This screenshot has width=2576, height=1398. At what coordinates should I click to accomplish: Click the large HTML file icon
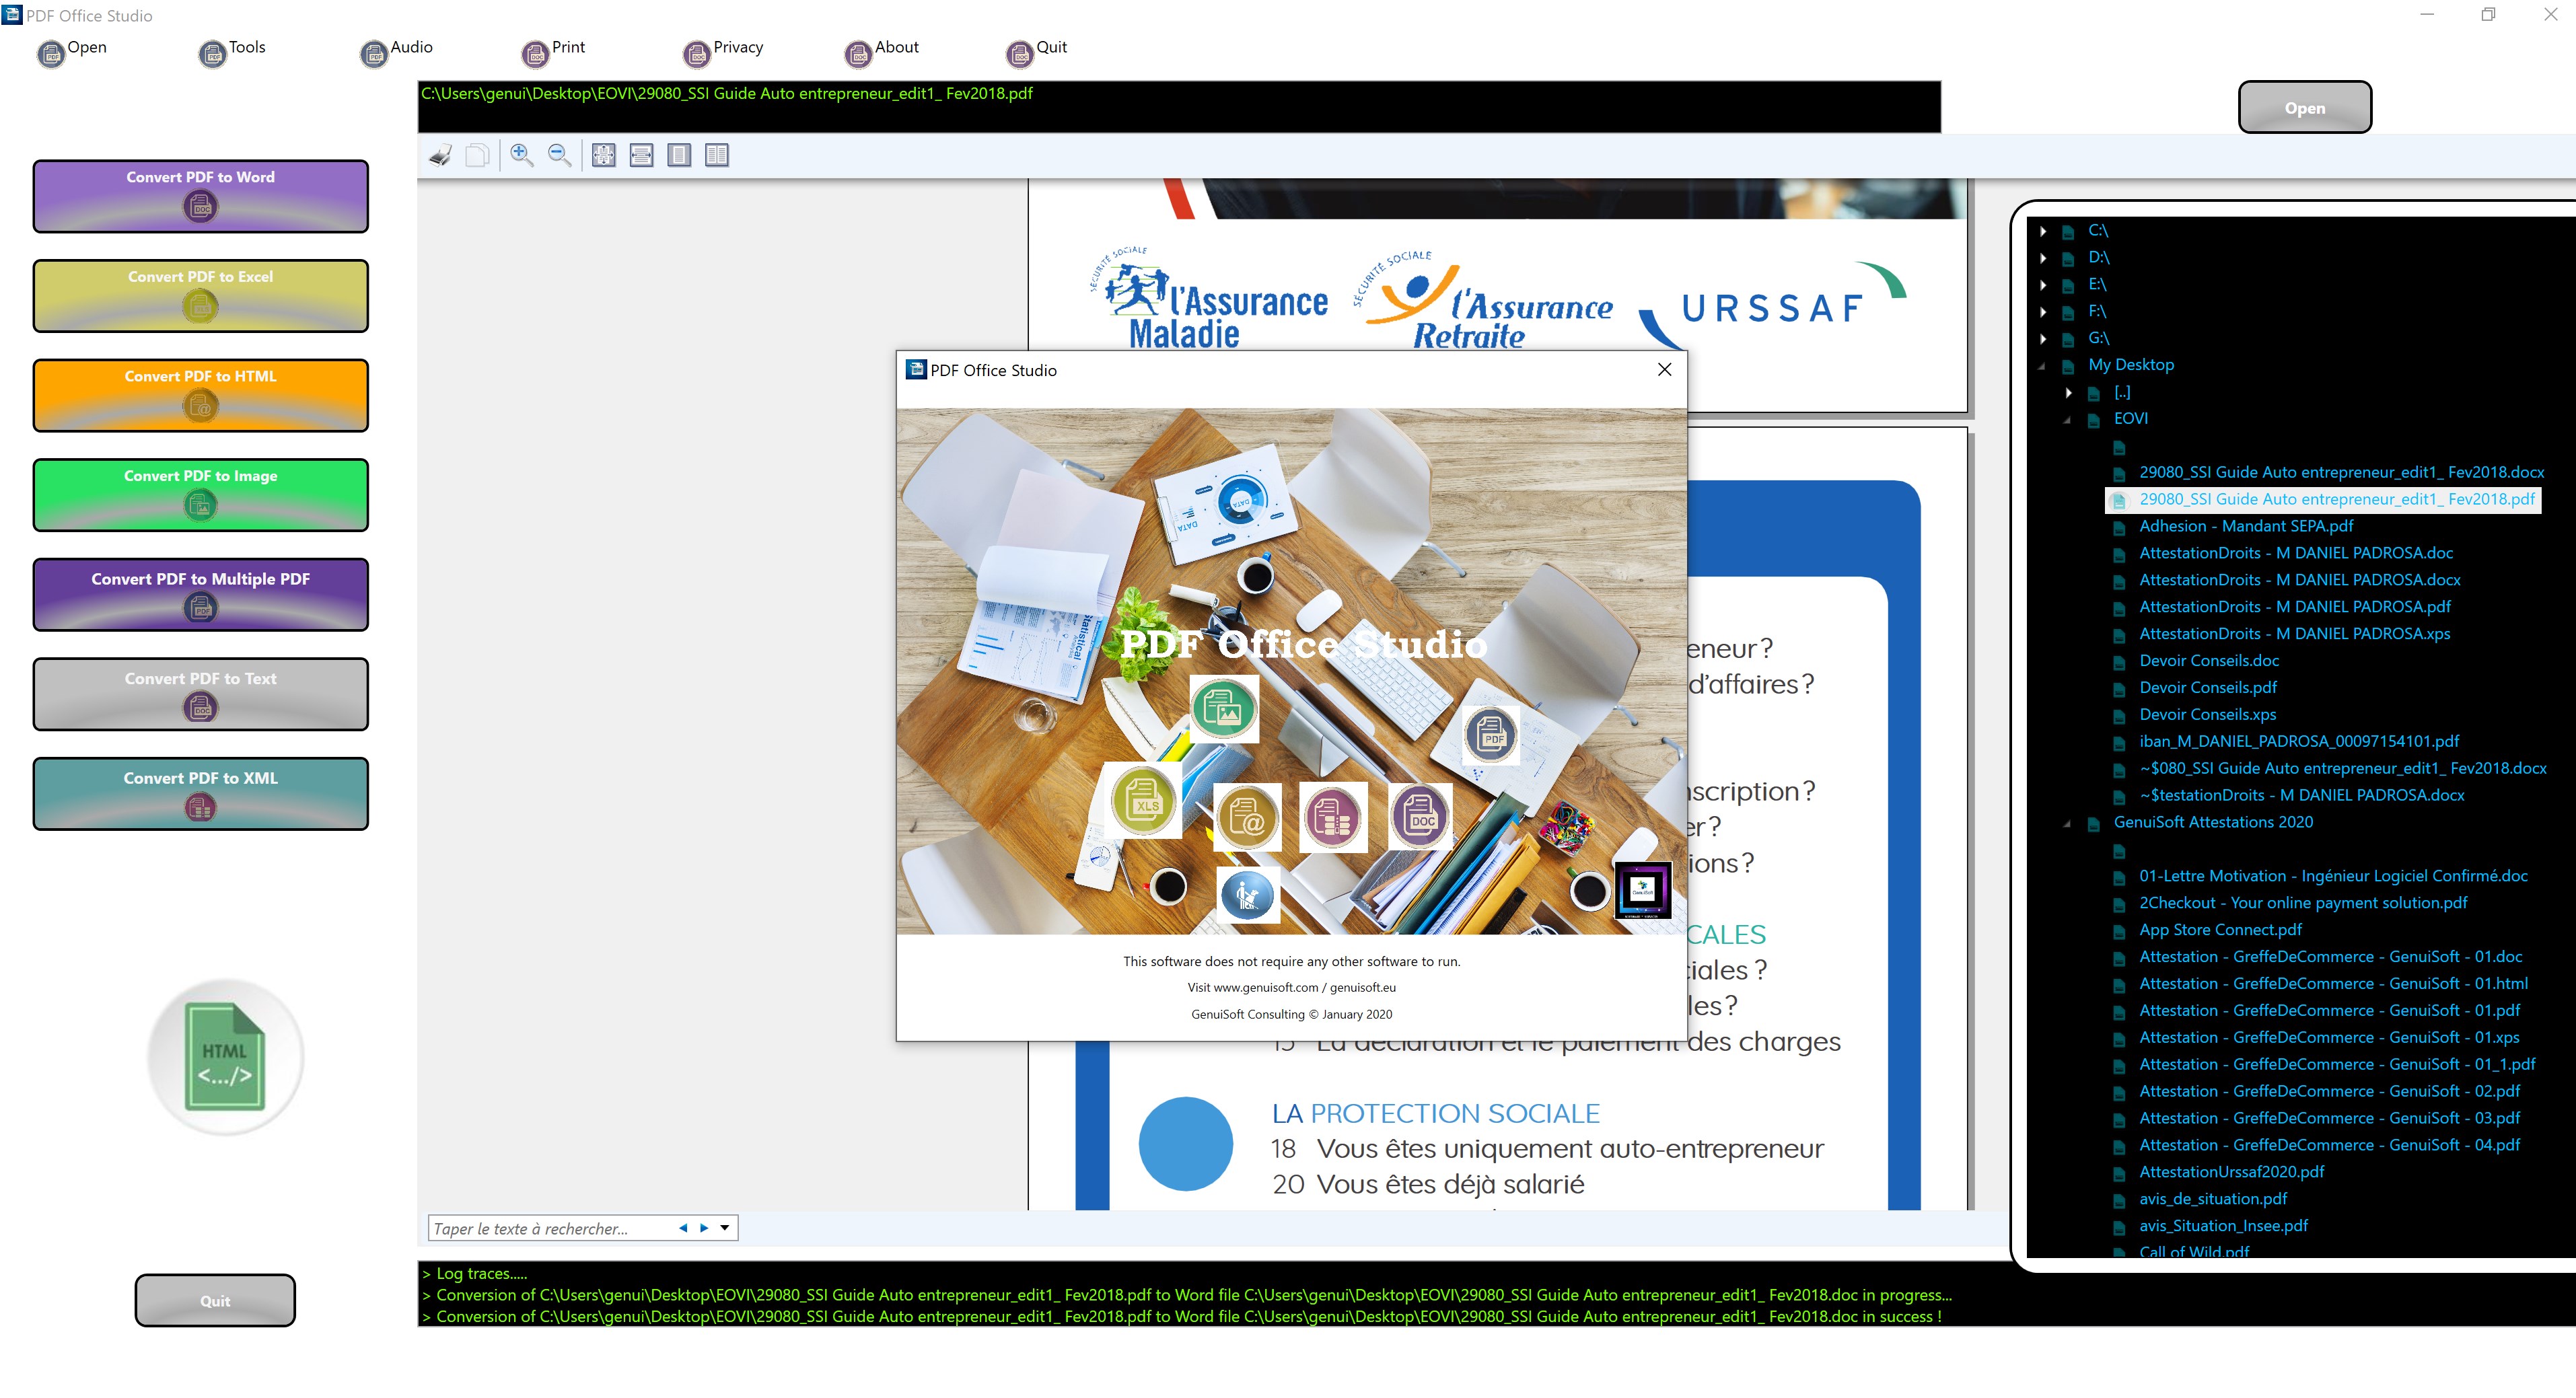[225, 1056]
